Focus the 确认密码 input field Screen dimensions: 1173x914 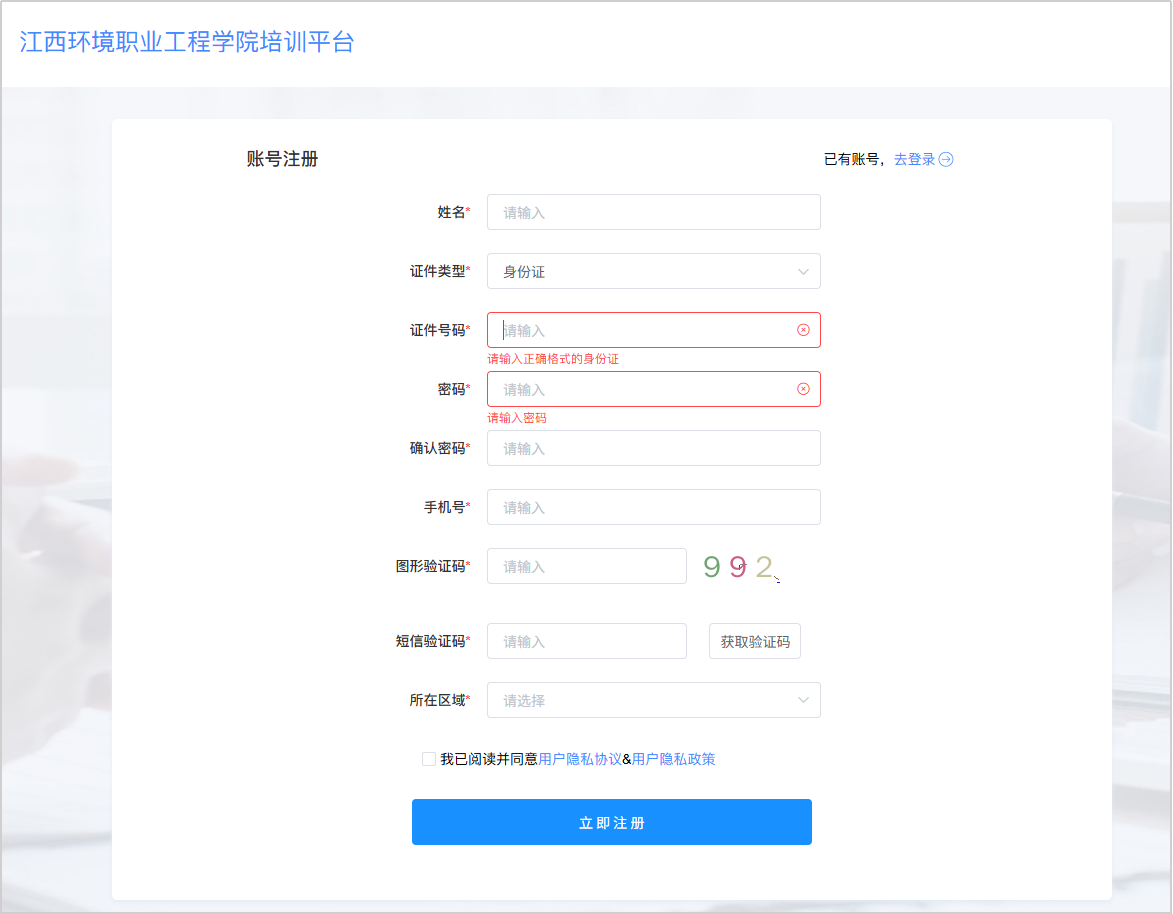(653, 448)
